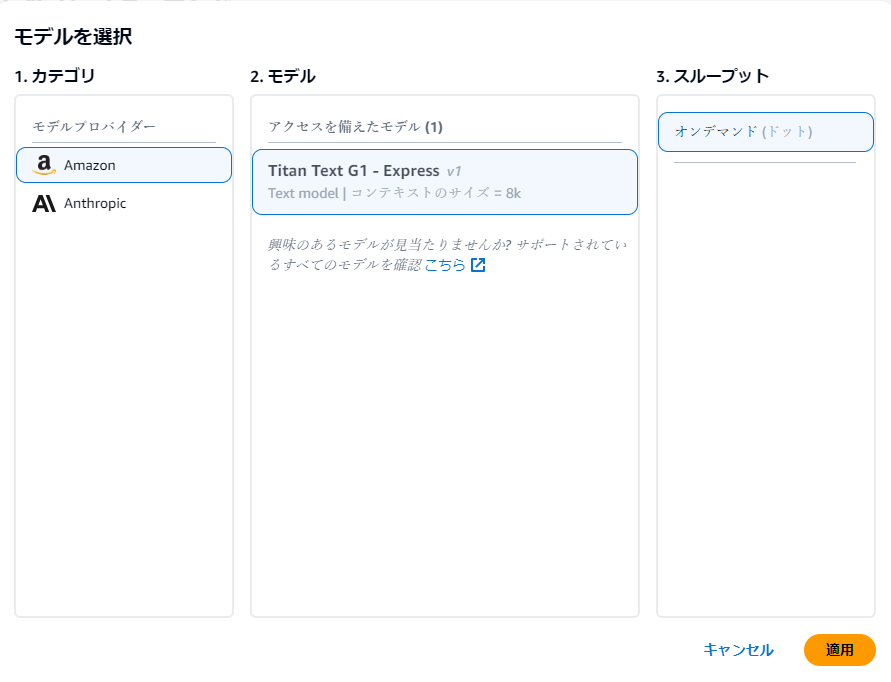This screenshot has width=891, height=682.
Task: Click the Anthropic logo icon
Action: click(x=44, y=203)
